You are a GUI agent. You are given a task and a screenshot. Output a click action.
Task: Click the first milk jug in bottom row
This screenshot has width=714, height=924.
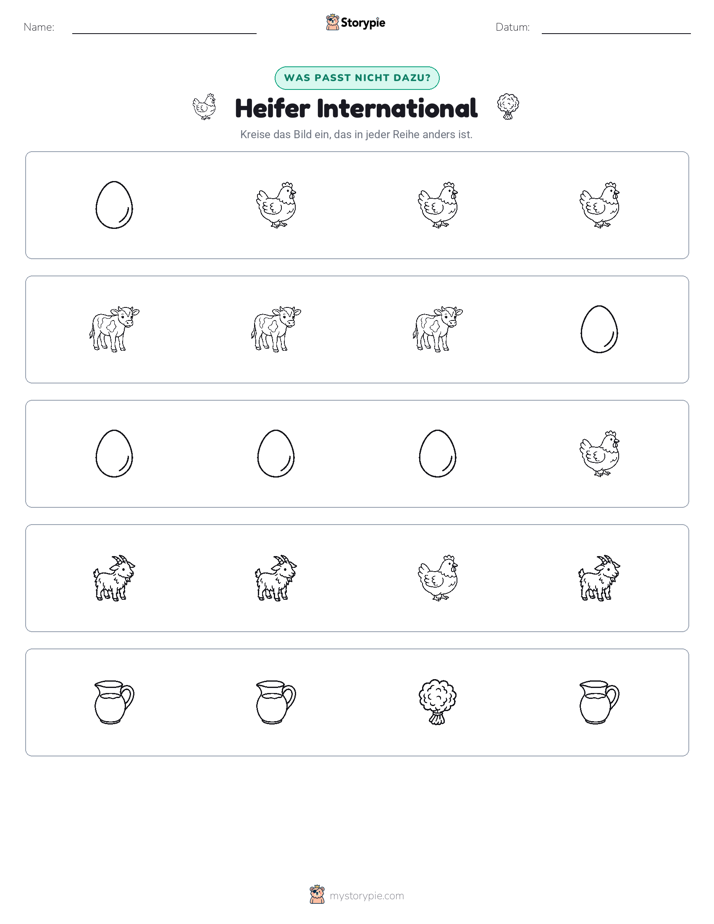114,702
